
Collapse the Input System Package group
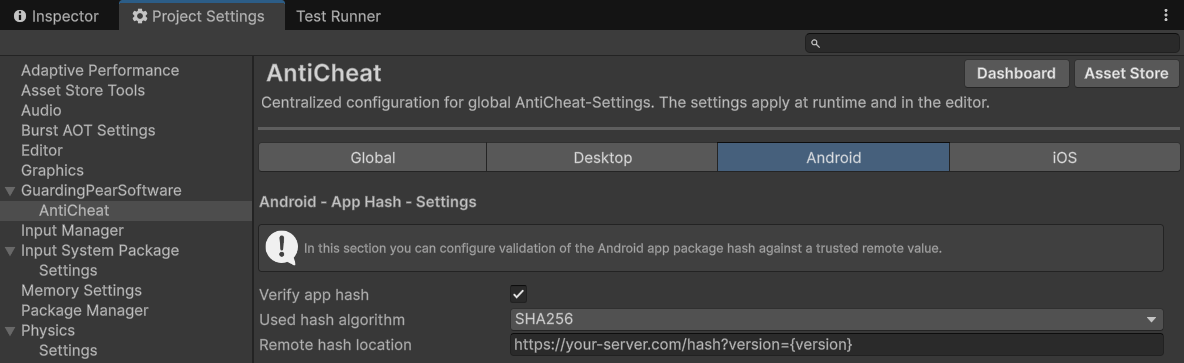click(x=10, y=251)
